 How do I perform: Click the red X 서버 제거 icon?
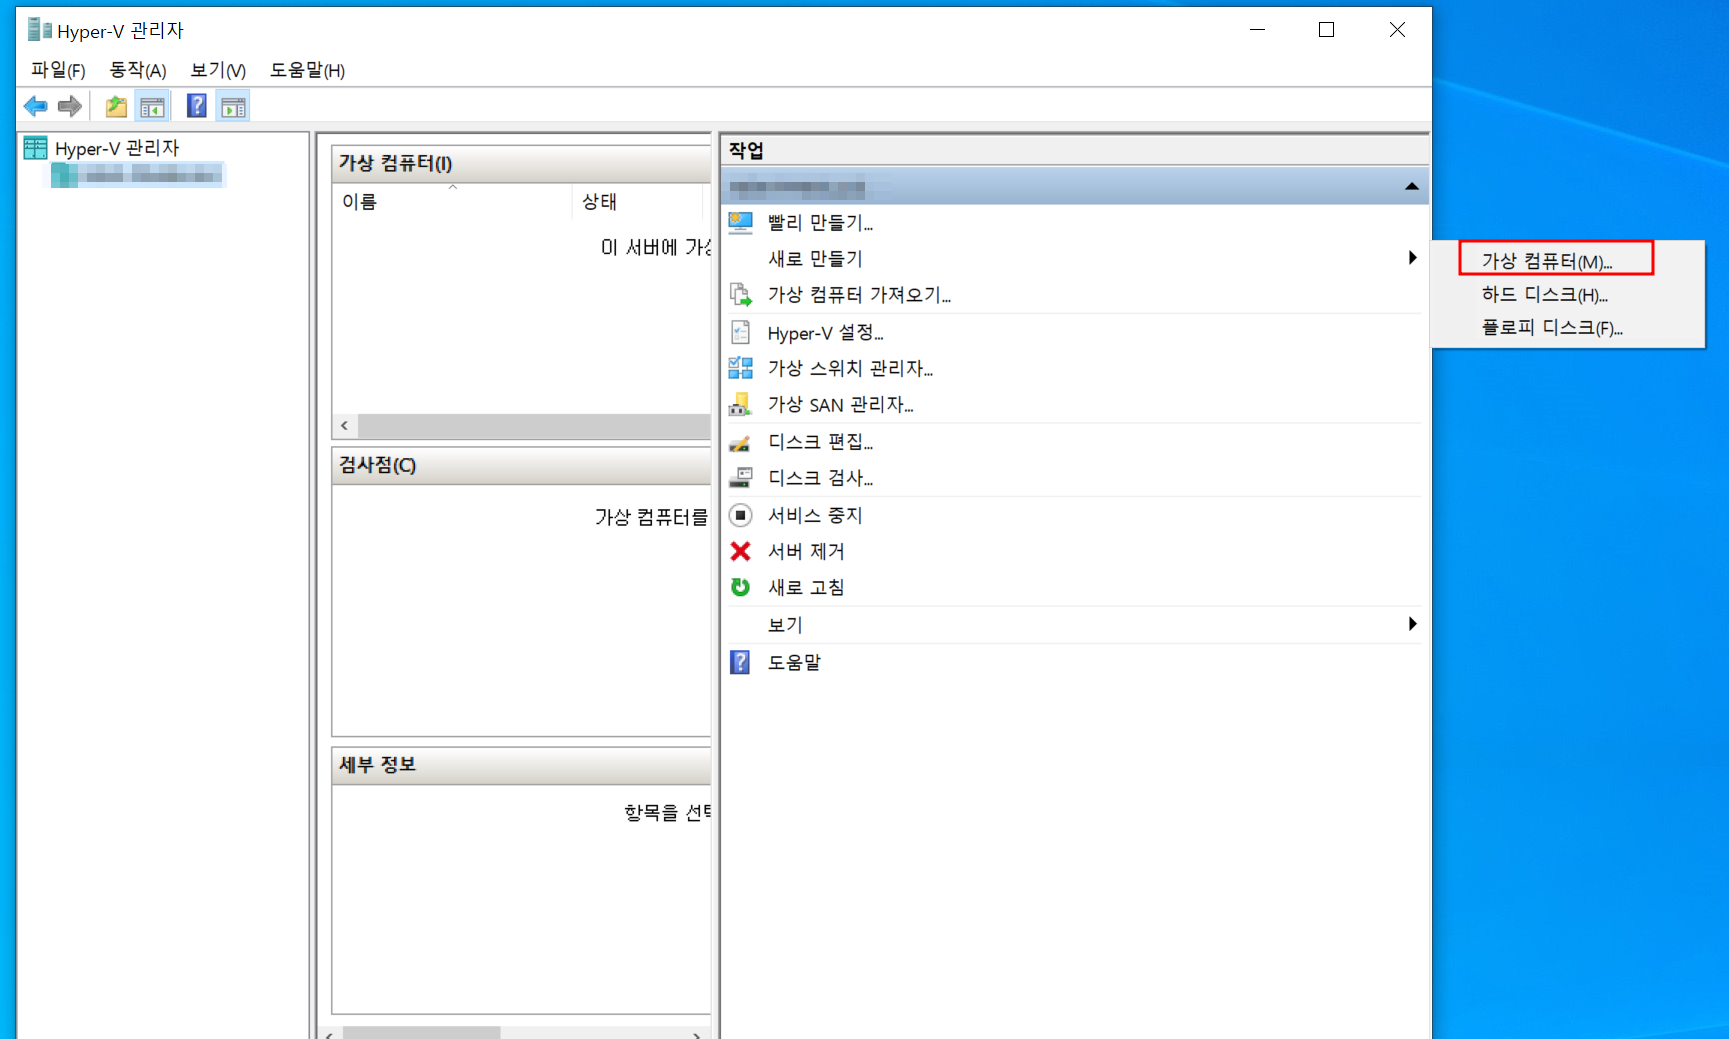[740, 551]
